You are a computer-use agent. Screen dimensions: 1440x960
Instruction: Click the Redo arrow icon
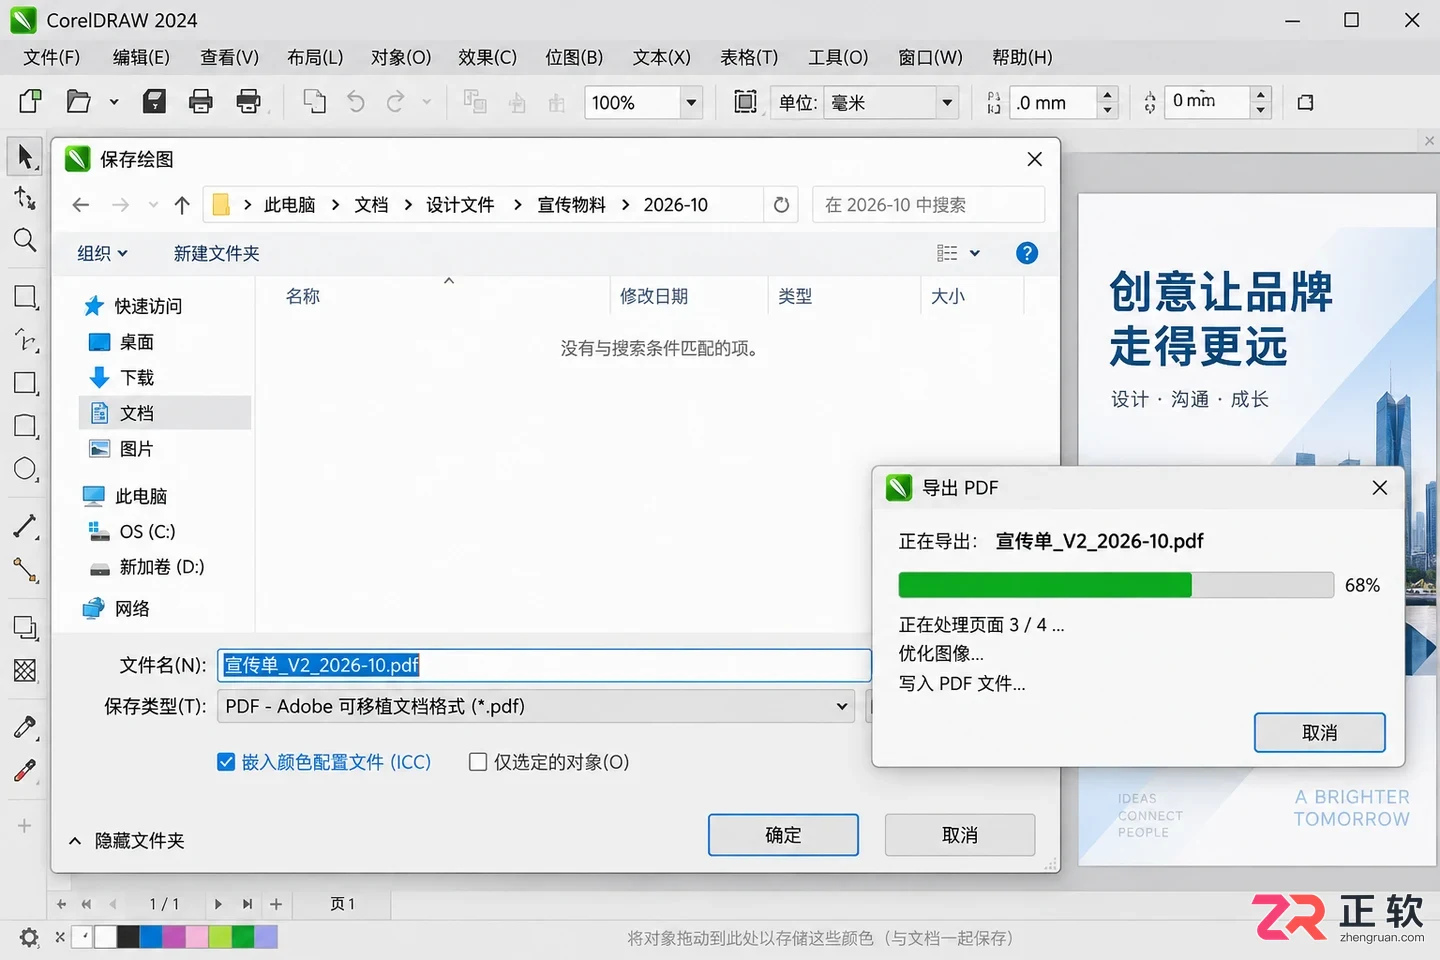(x=396, y=101)
